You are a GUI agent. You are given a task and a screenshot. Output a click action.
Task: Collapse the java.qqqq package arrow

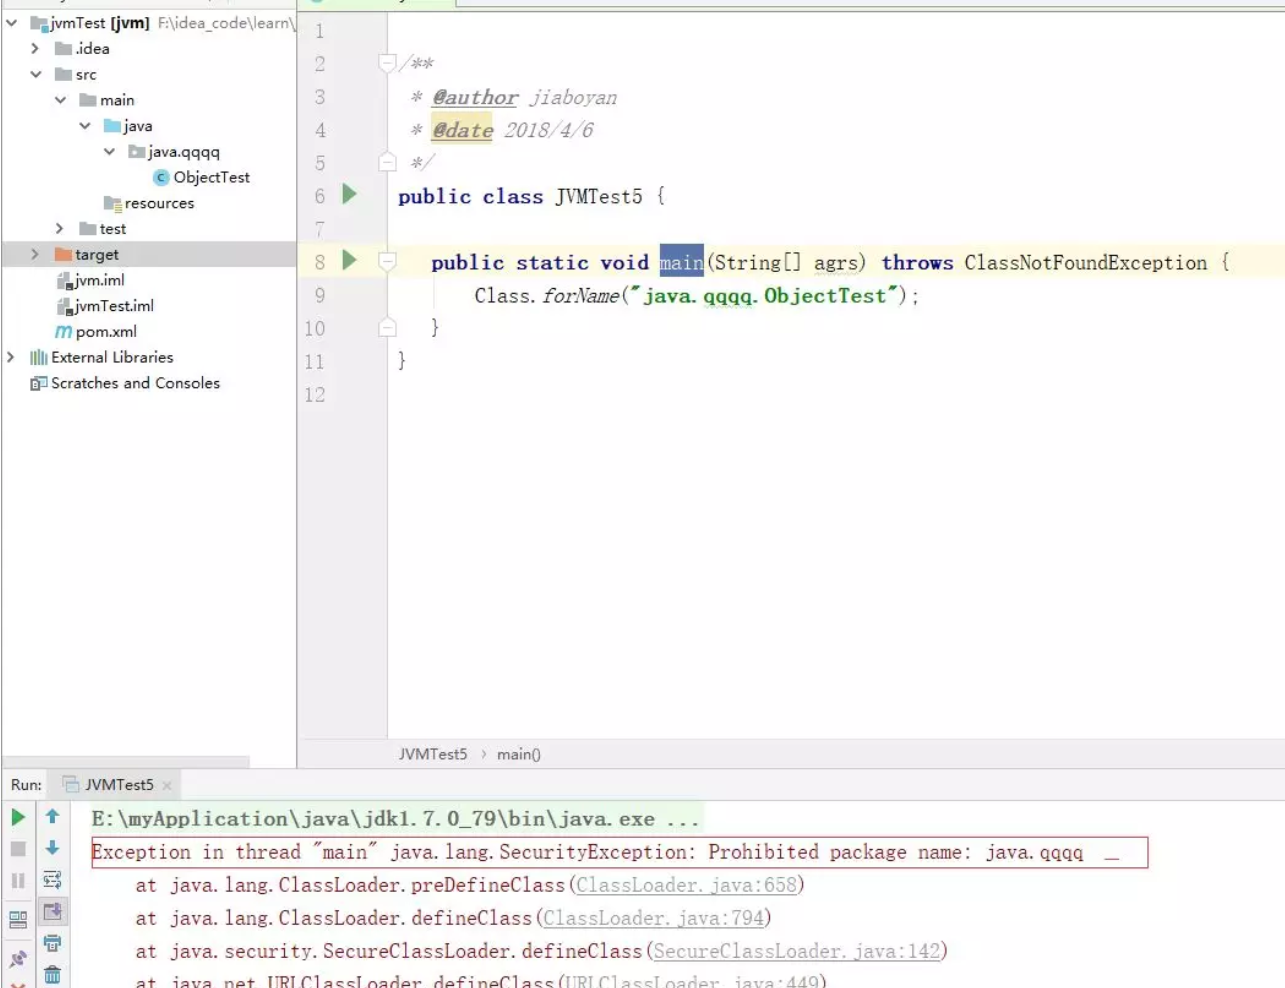[110, 152]
